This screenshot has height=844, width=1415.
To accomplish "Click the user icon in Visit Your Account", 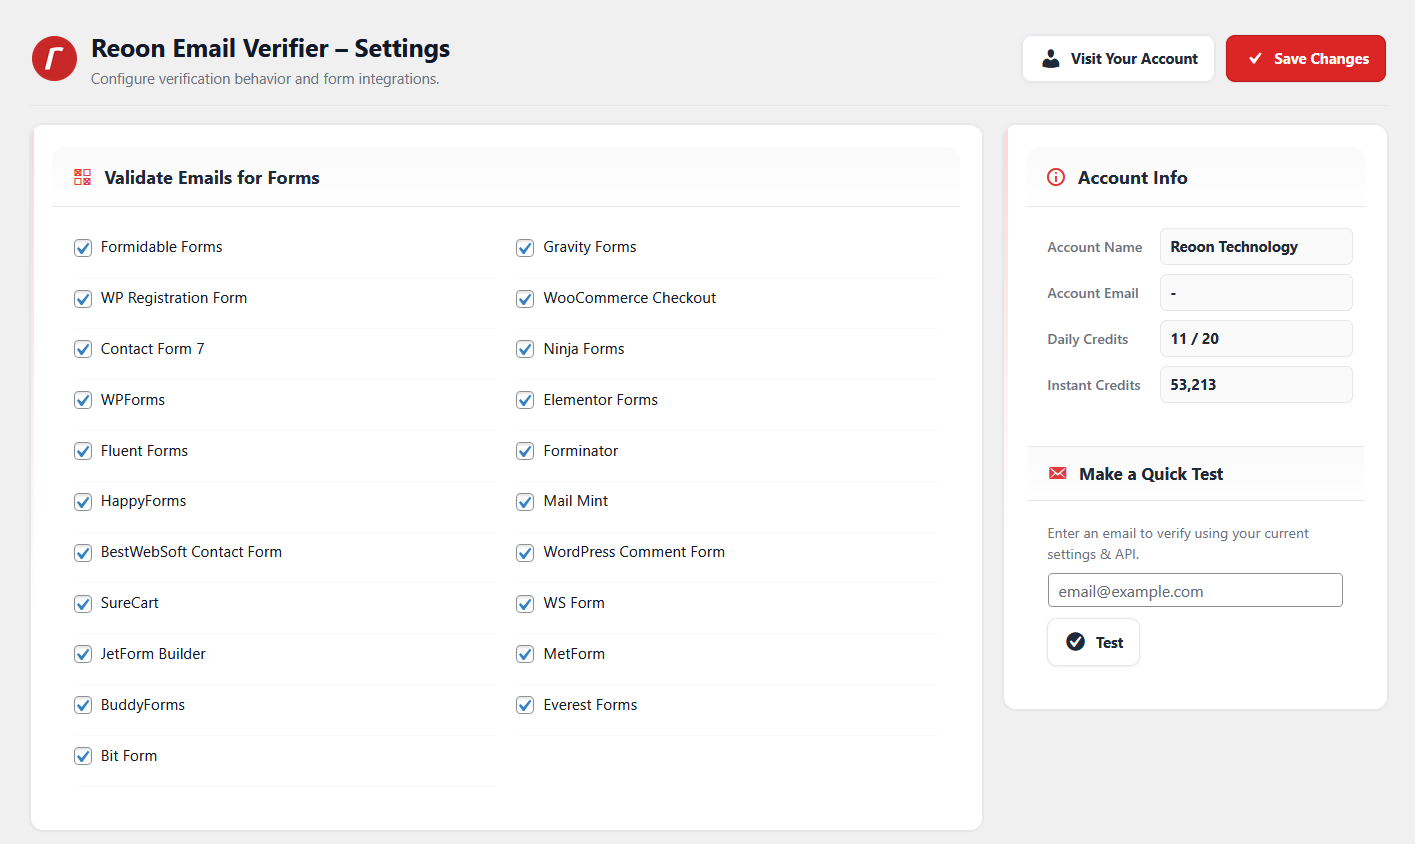I will (1050, 59).
